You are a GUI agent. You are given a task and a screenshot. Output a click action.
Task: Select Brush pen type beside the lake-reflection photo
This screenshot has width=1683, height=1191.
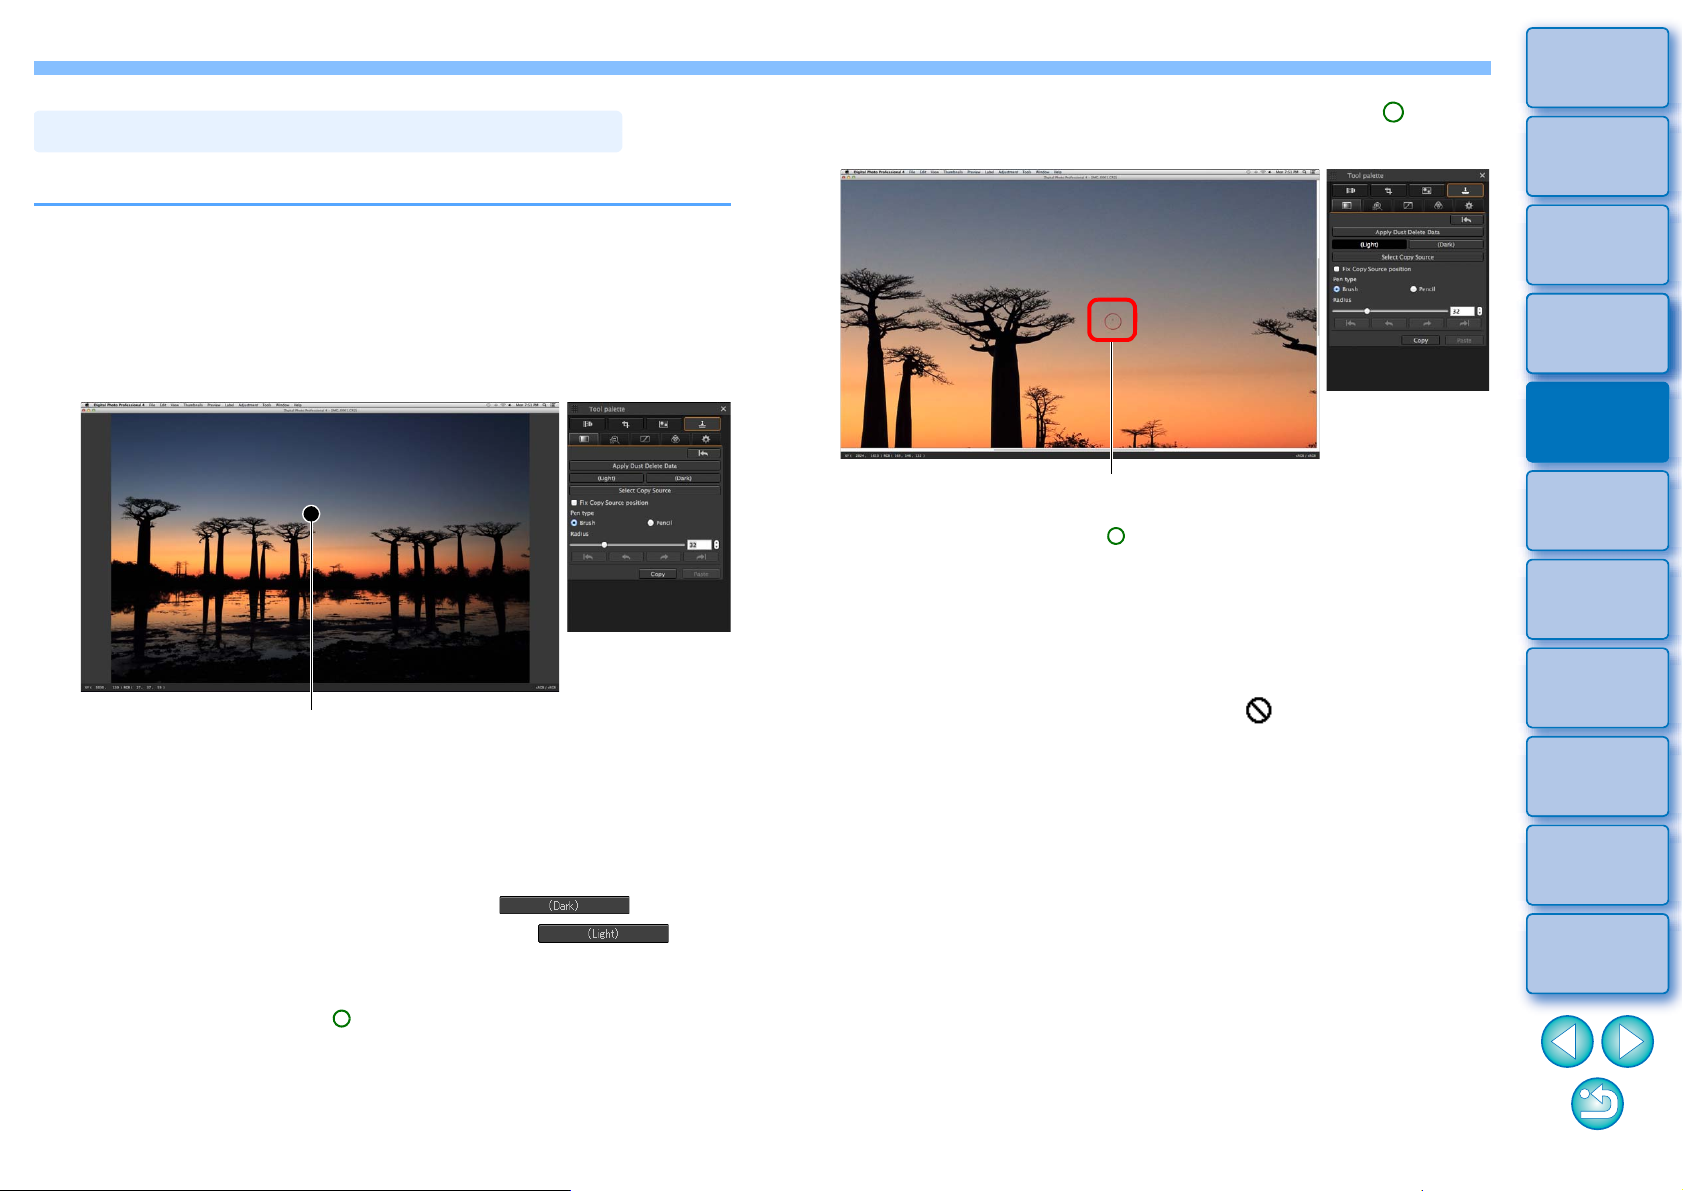(574, 523)
